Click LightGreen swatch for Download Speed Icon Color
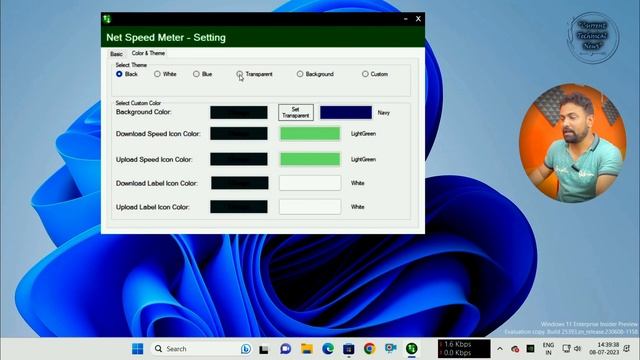This screenshot has height=360, width=640. point(310,133)
